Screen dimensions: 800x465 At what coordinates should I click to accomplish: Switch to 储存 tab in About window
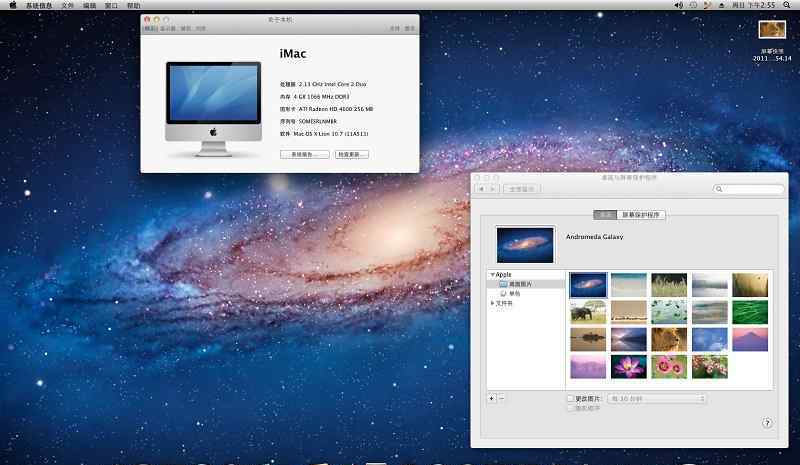point(185,29)
